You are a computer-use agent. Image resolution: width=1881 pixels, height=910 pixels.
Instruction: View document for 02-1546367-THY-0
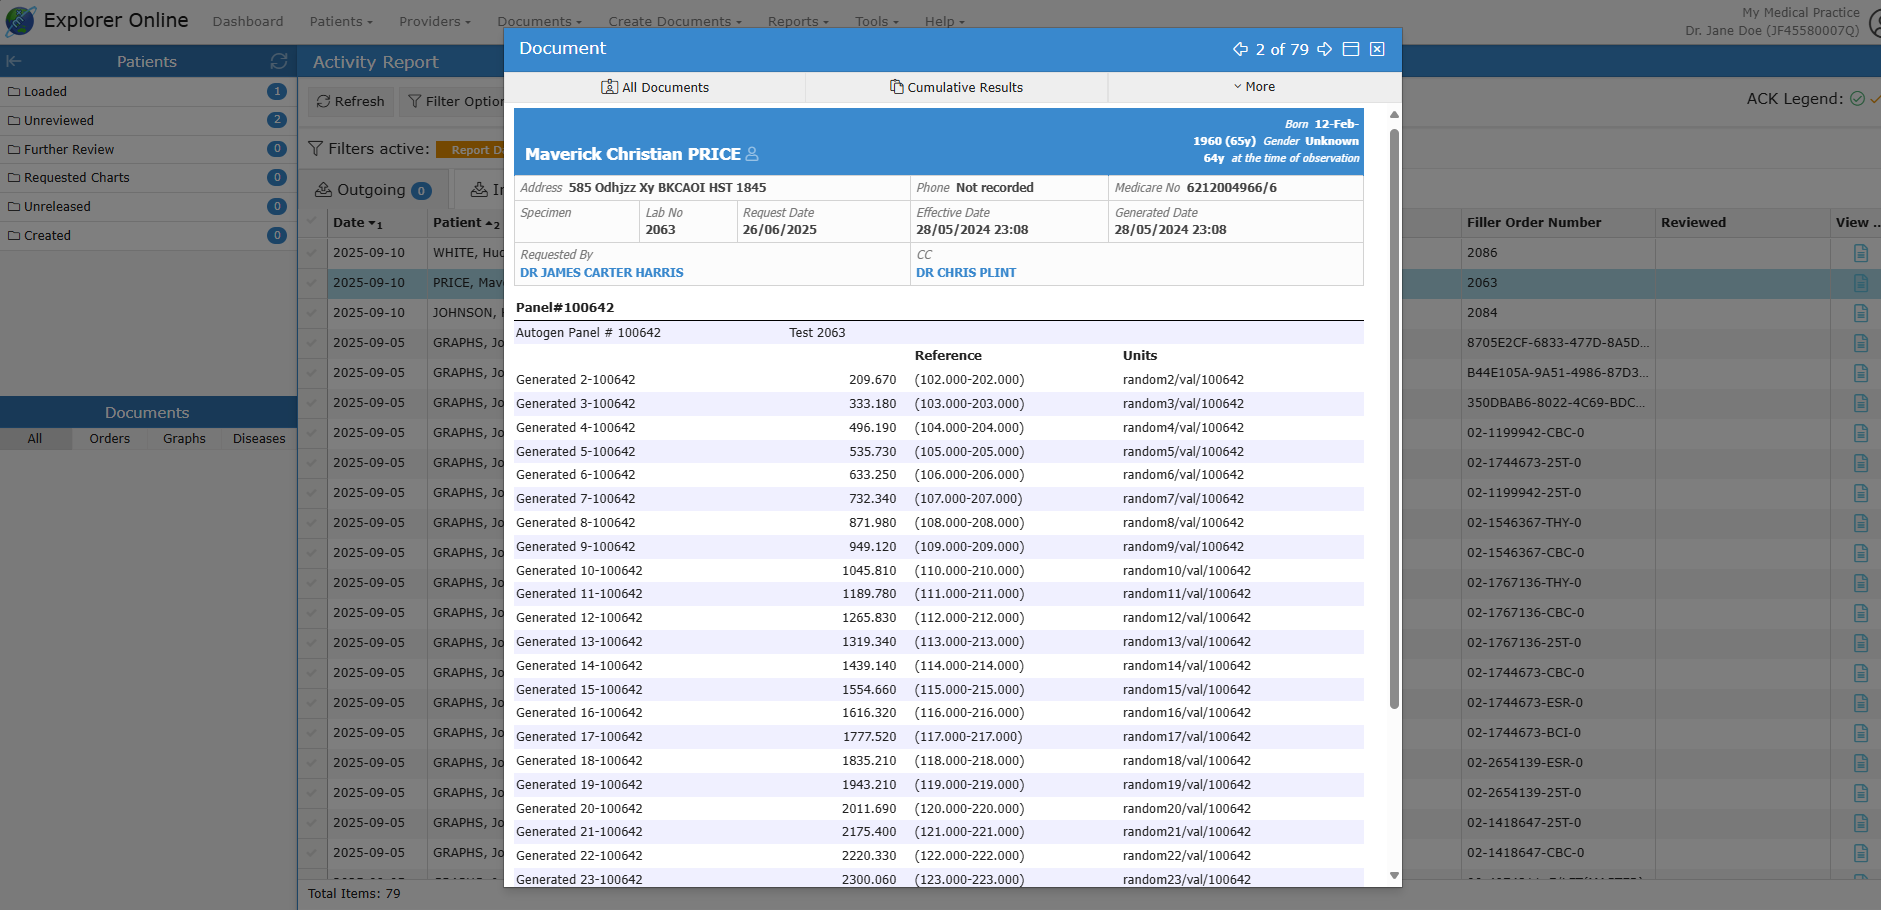click(1860, 523)
